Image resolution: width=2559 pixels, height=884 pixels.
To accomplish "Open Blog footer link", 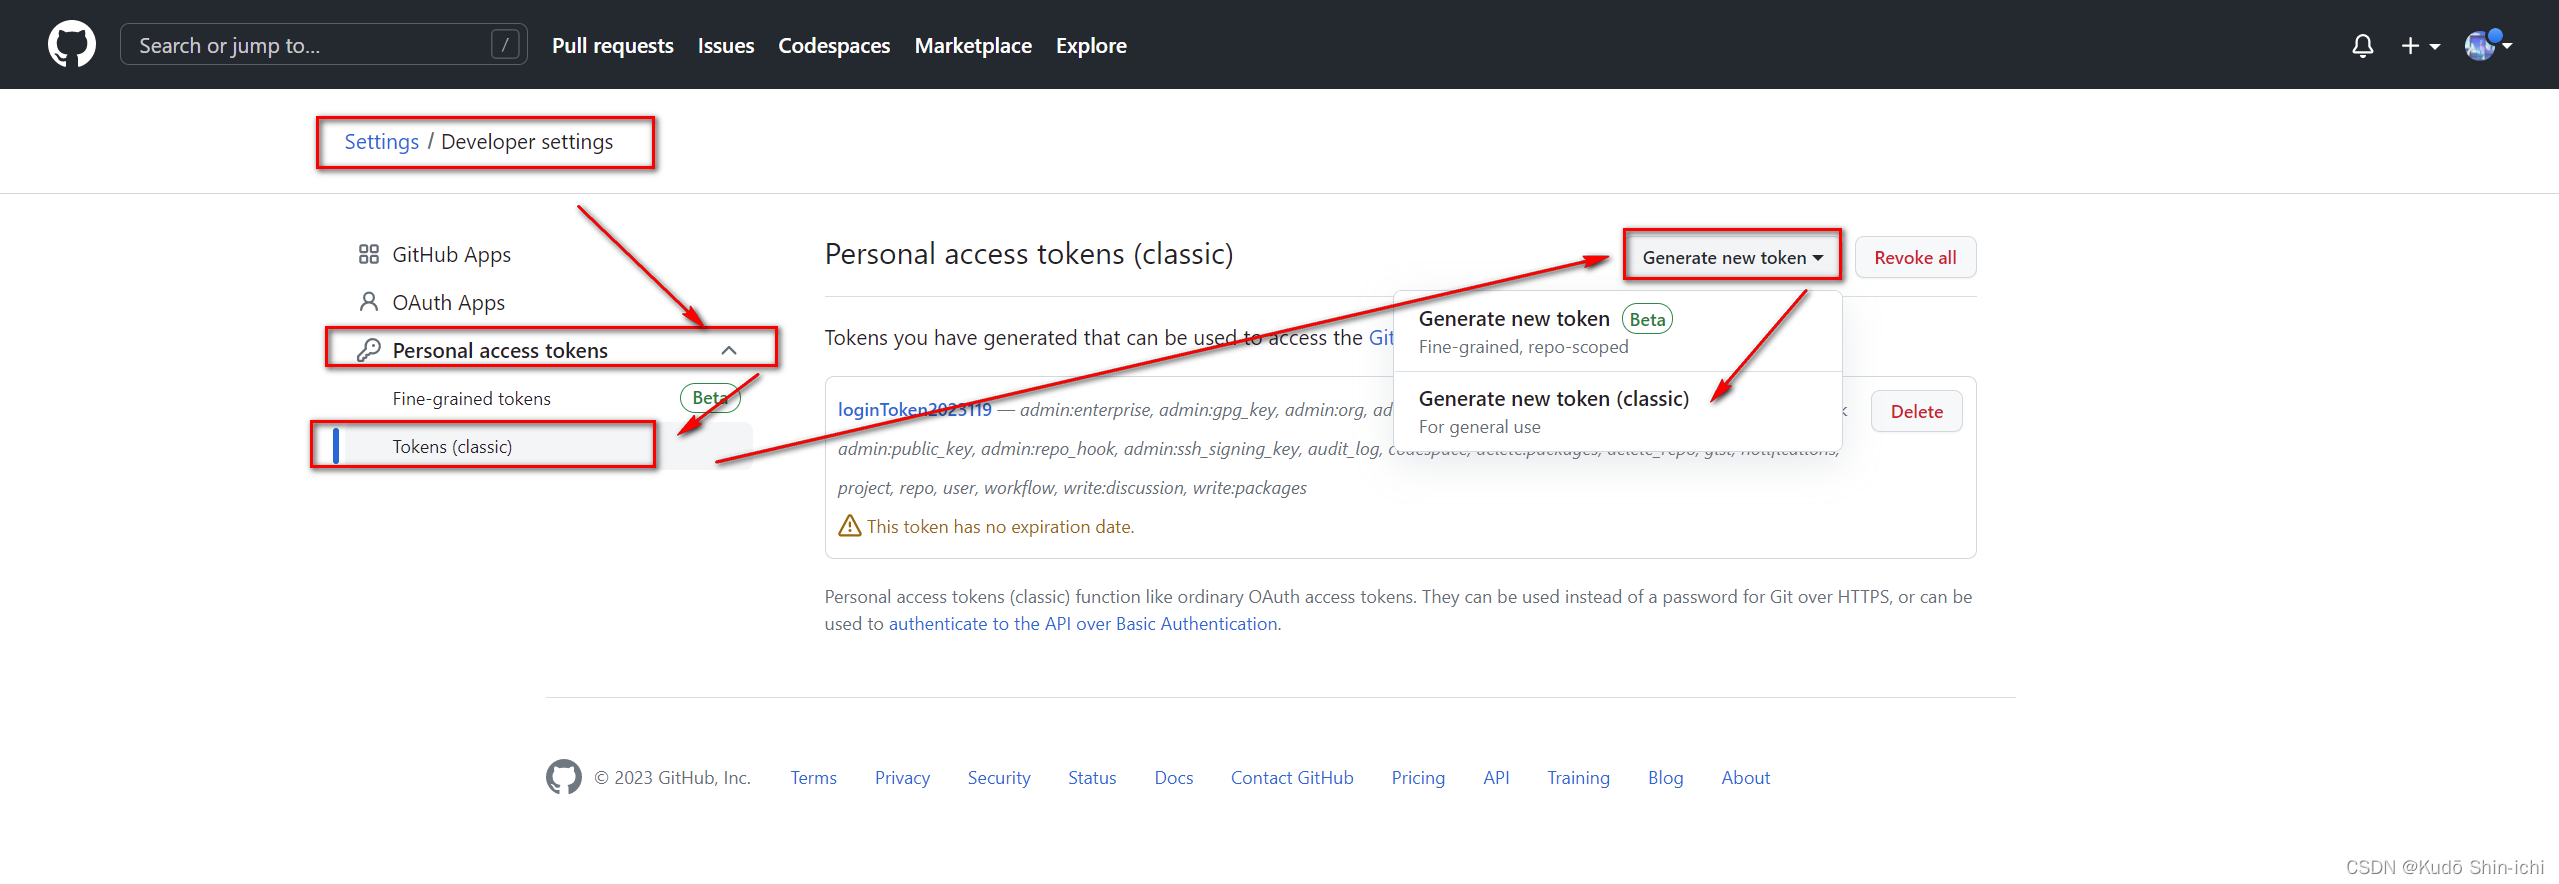I will pyautogui.click(x=1665, y=778).
